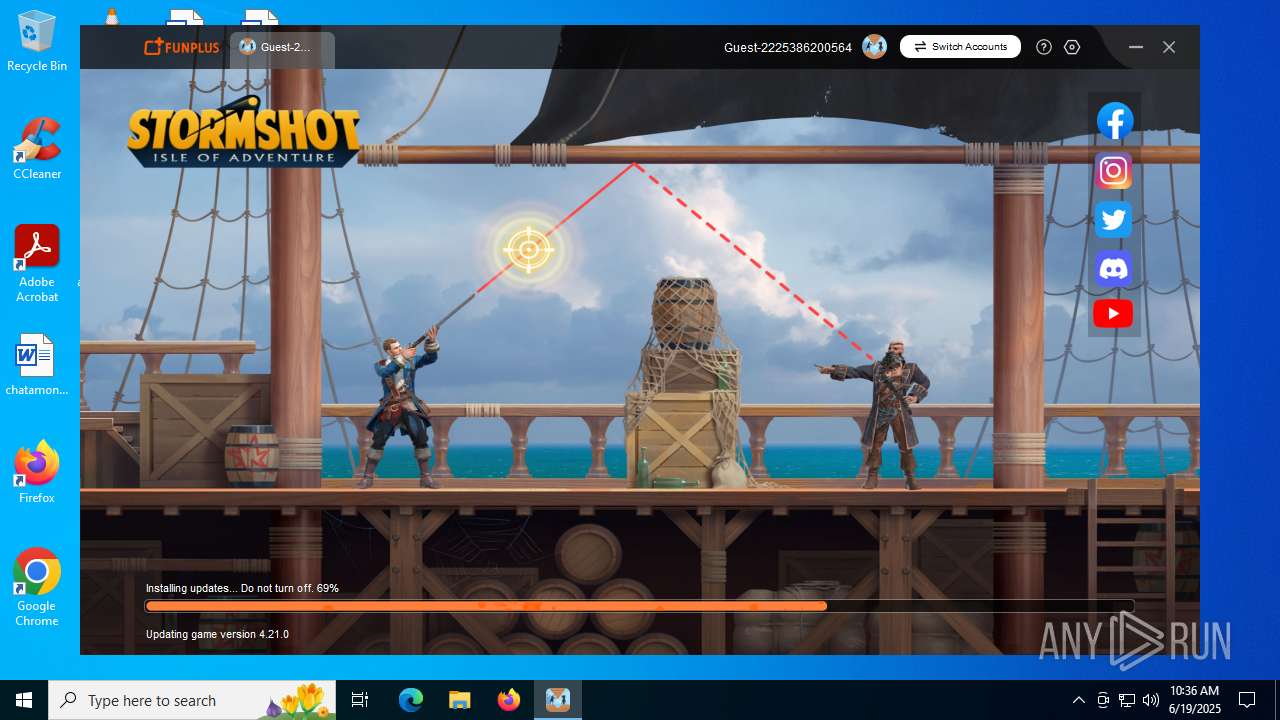Open the chatamon Word document icon
The width and height of the screenshot is (1280, 720).
pyautogui.click(x=37, y=365)
